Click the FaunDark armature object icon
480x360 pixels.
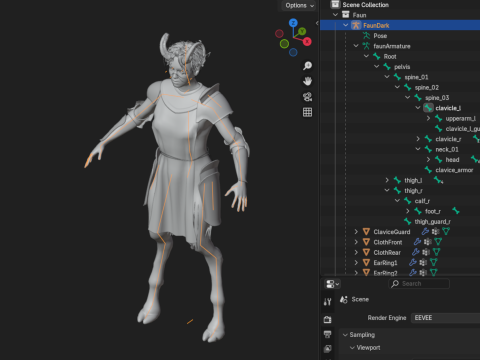tap(356, 25)
